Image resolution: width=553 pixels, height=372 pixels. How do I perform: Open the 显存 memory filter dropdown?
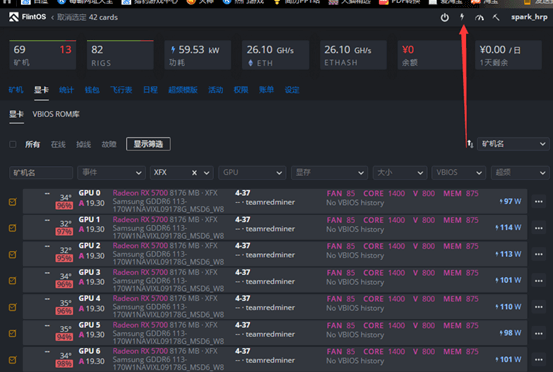[329, 173]
